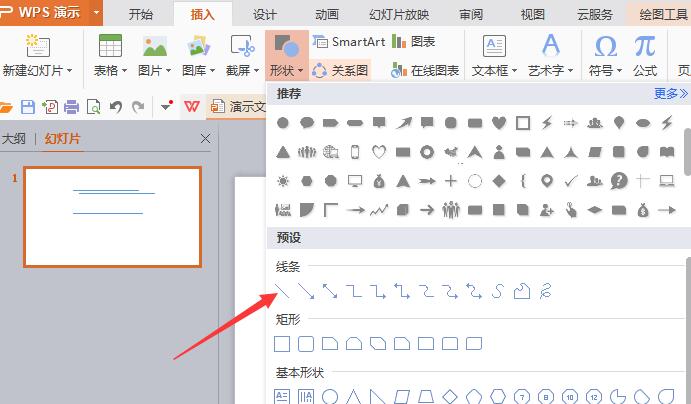This screenshot has width=691, height=404.
Task: Expand the 截屏 screenshot dropdown
Action: tap(256, 70)
